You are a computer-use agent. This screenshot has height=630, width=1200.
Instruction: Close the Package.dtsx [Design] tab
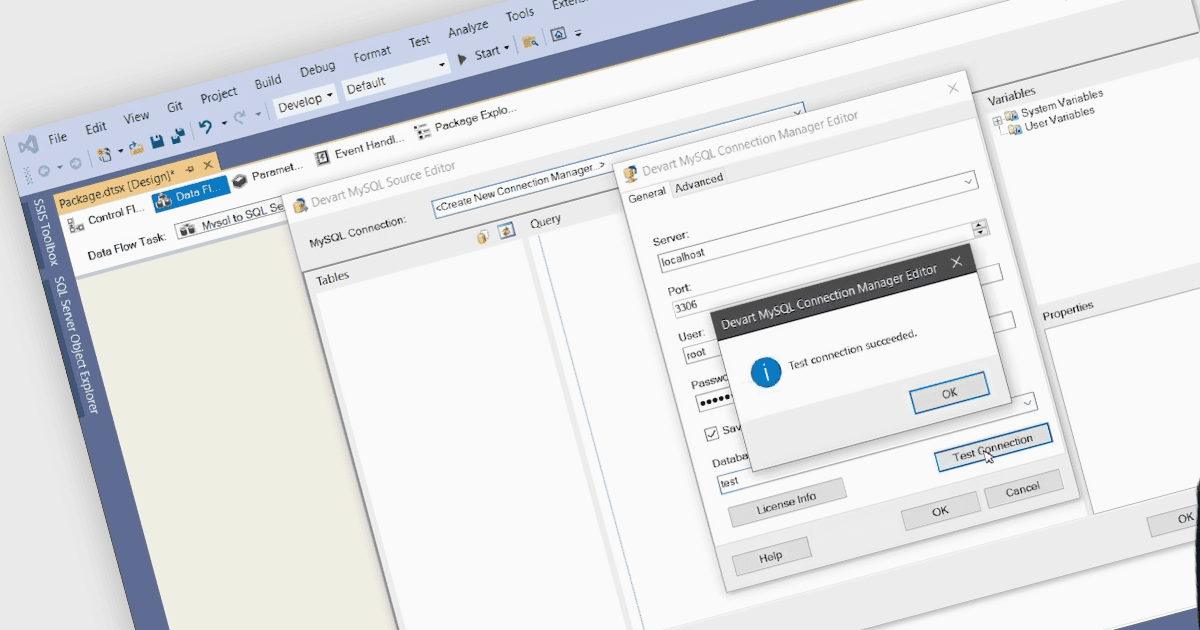208,165
